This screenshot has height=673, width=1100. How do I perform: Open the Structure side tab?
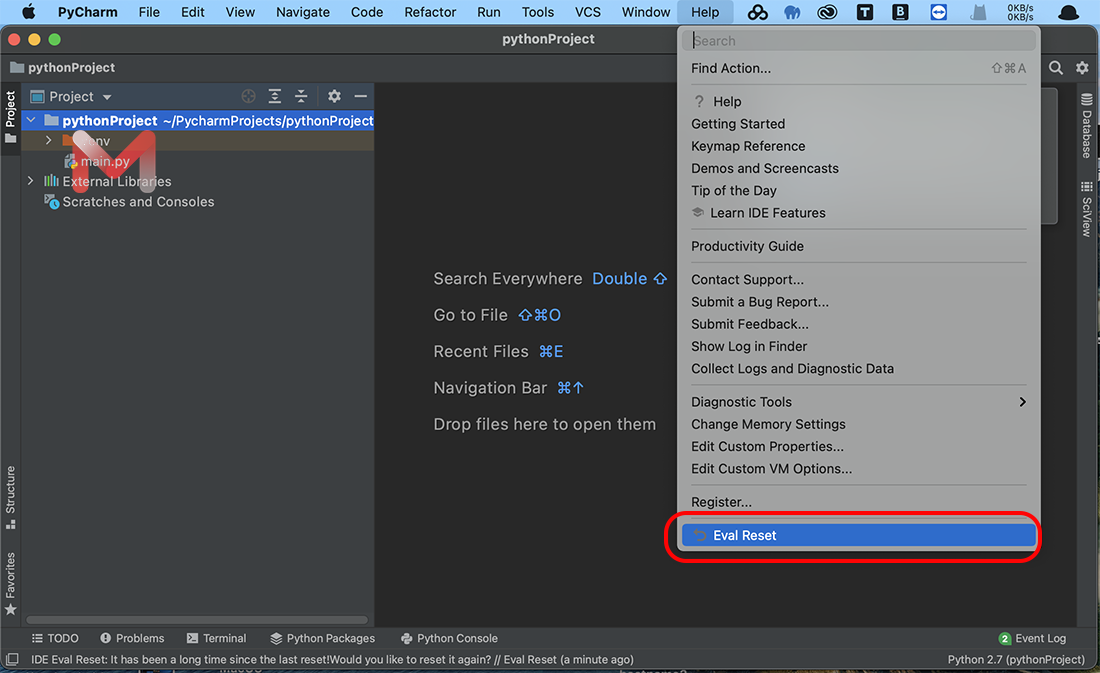coord(11,497)
